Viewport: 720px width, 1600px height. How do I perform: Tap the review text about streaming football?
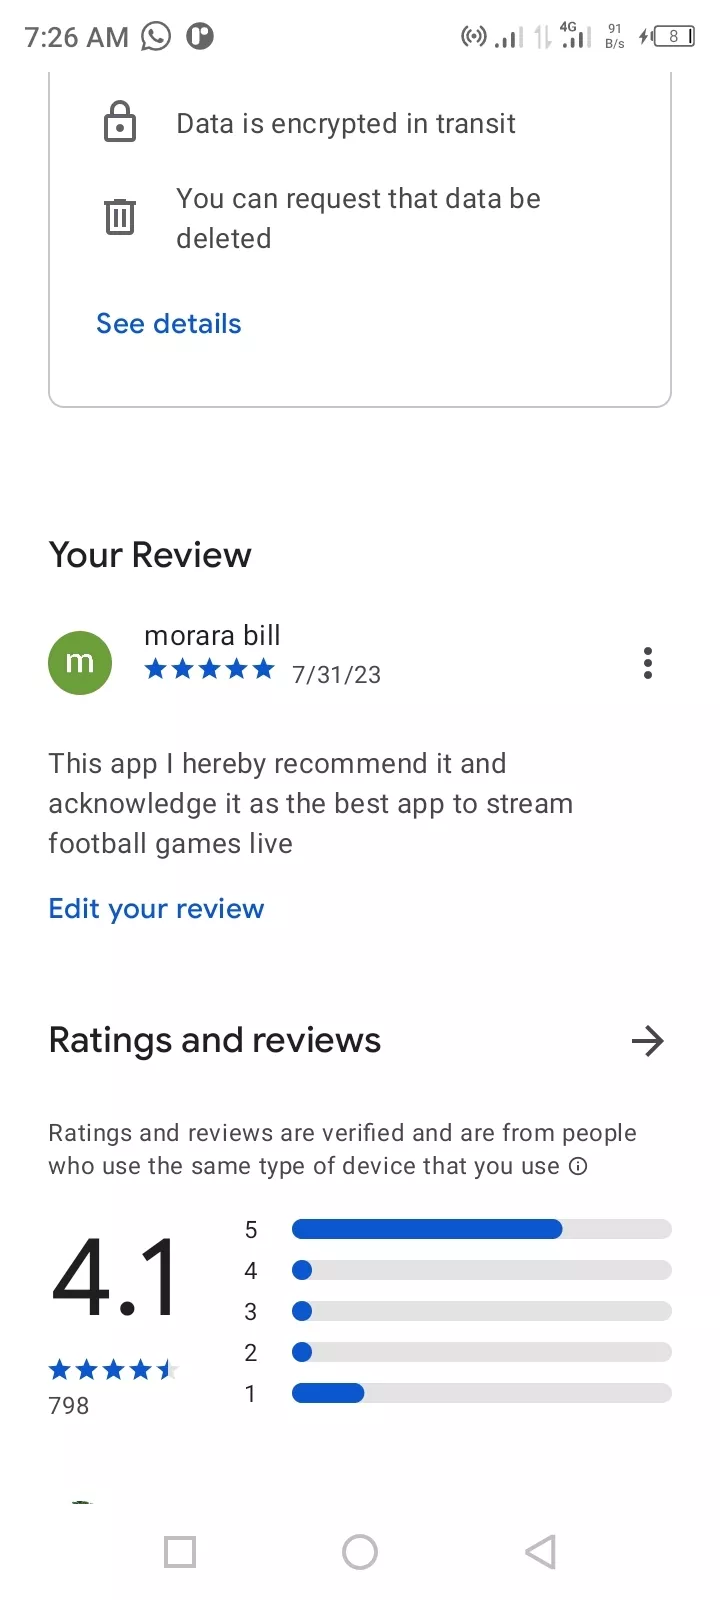[311, 804]
